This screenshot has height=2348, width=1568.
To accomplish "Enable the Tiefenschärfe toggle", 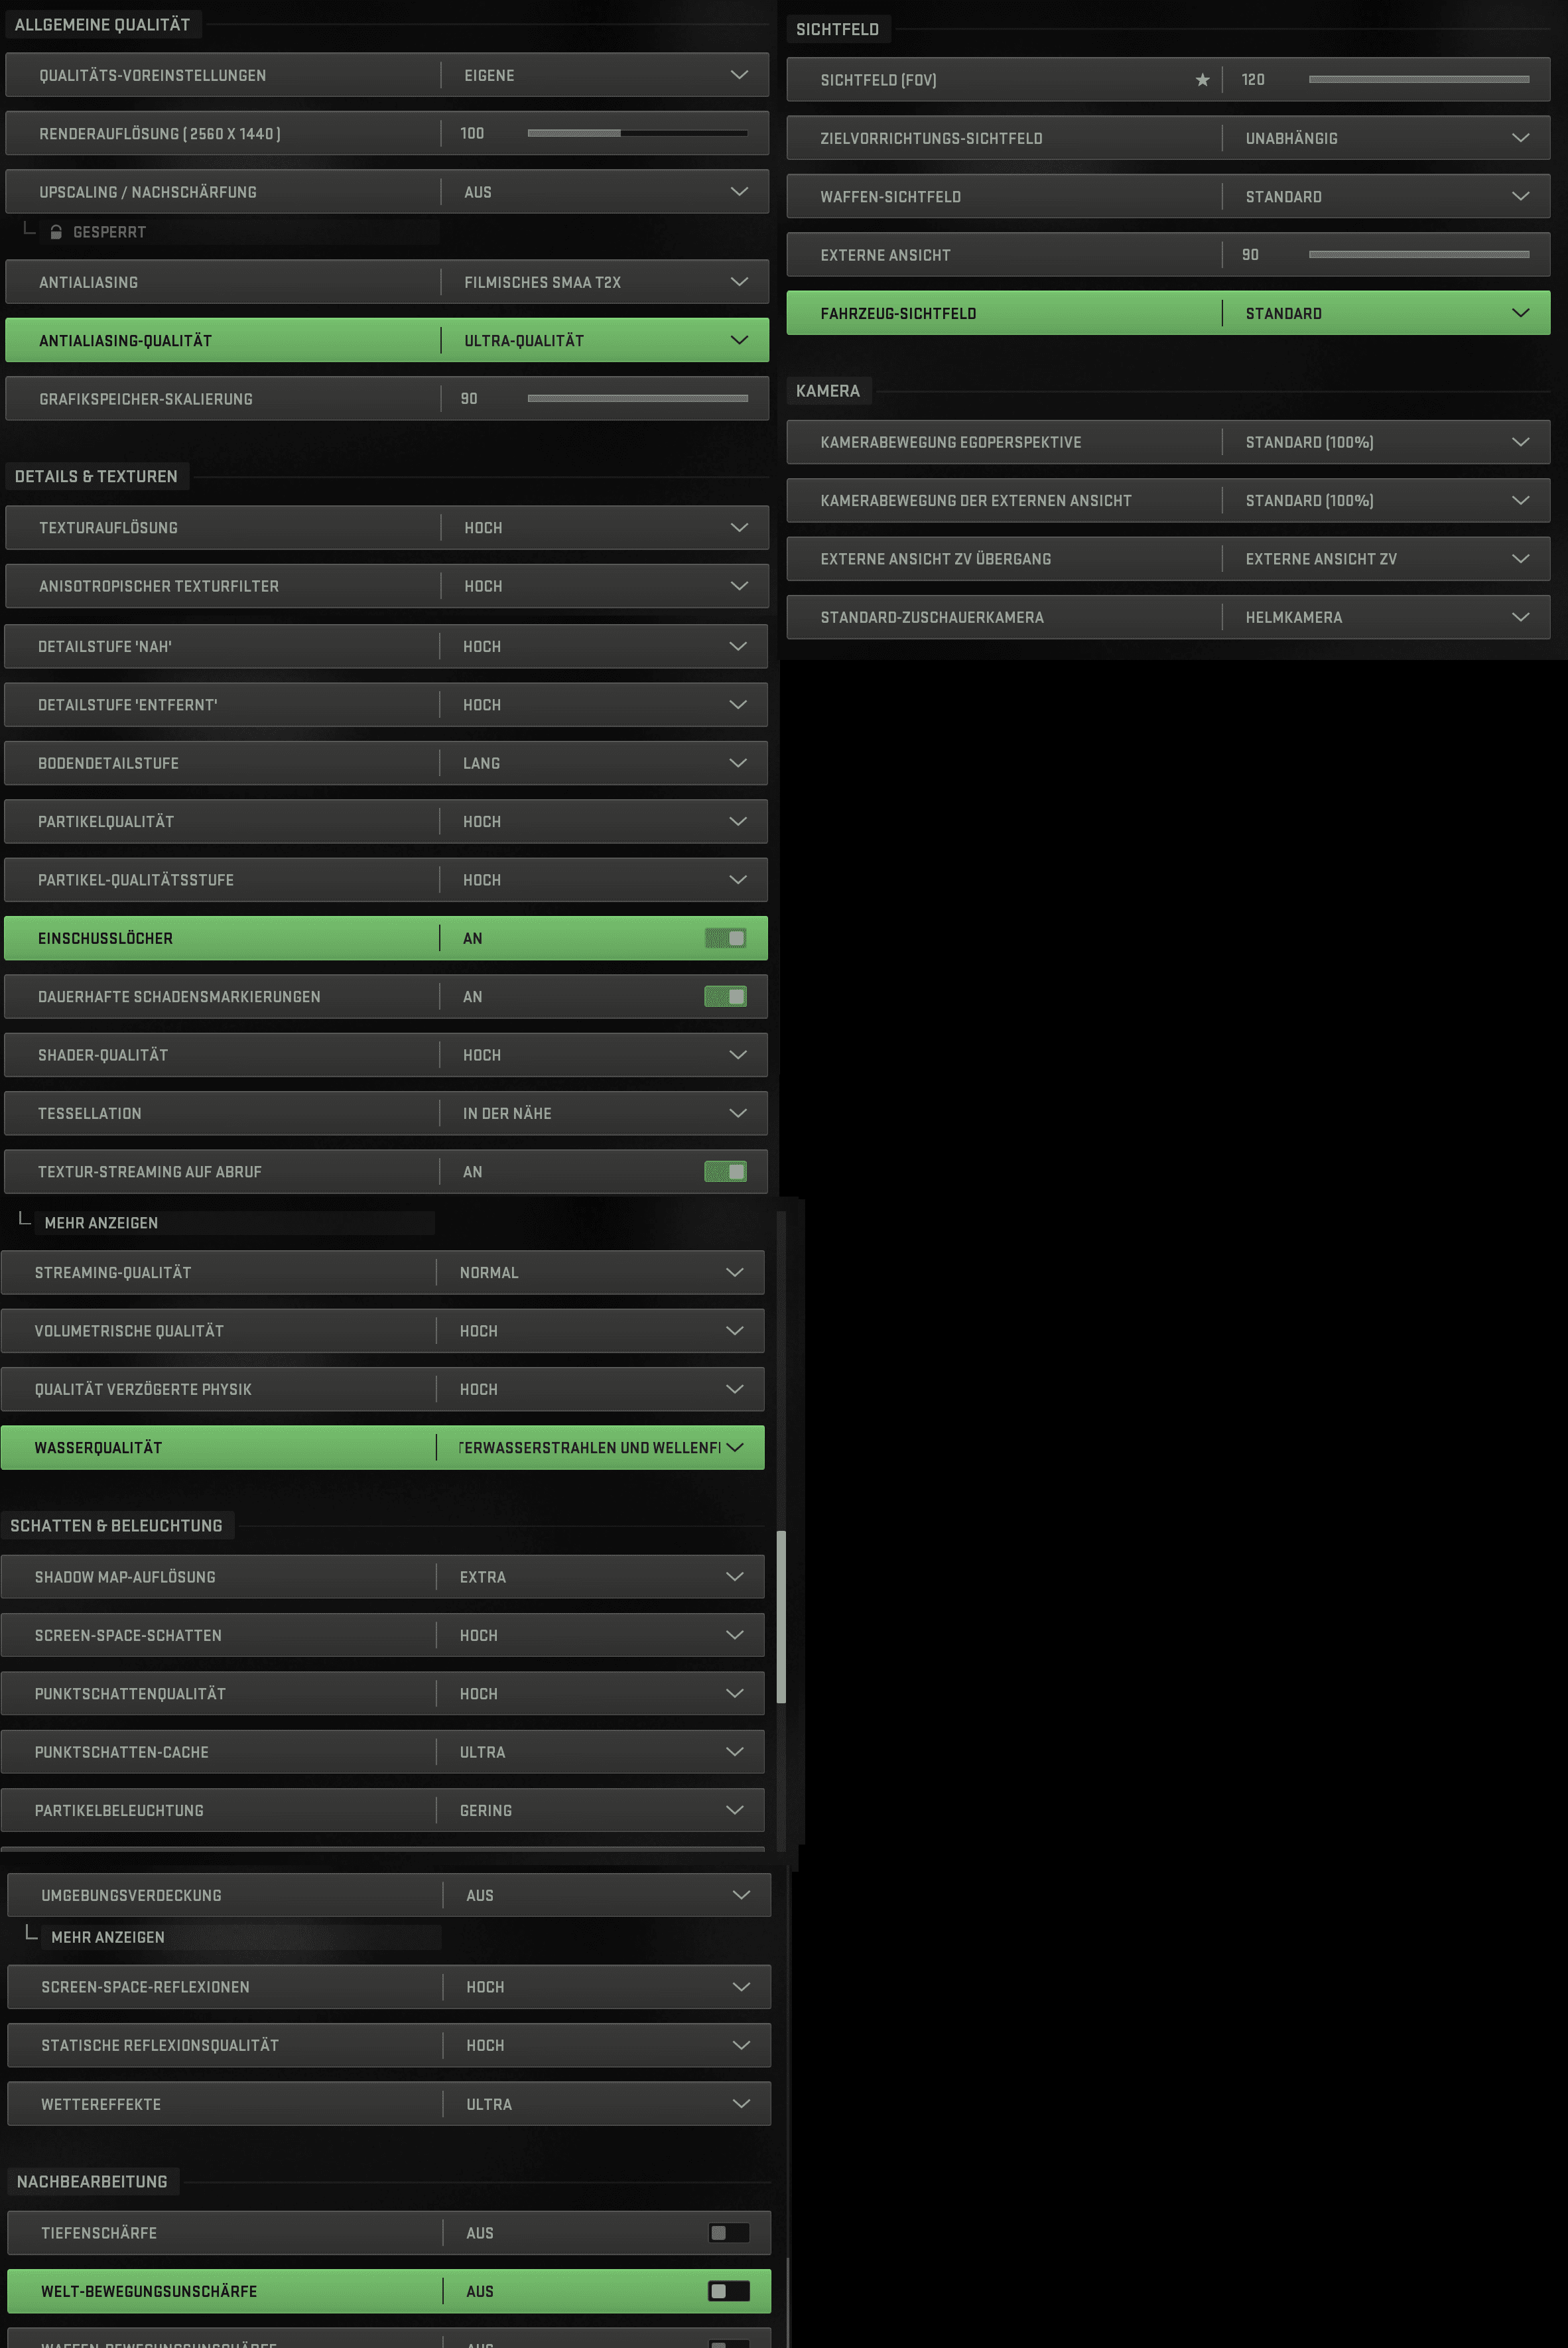I will tap(728, 2233).
